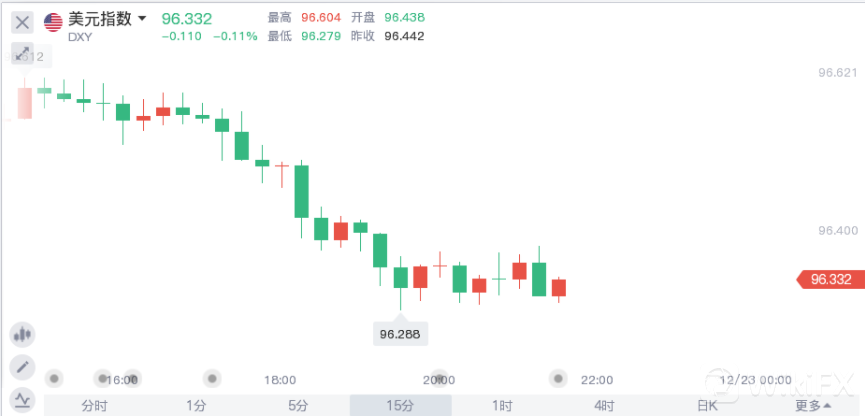Select the pencil drawing tool

point(23,367)
